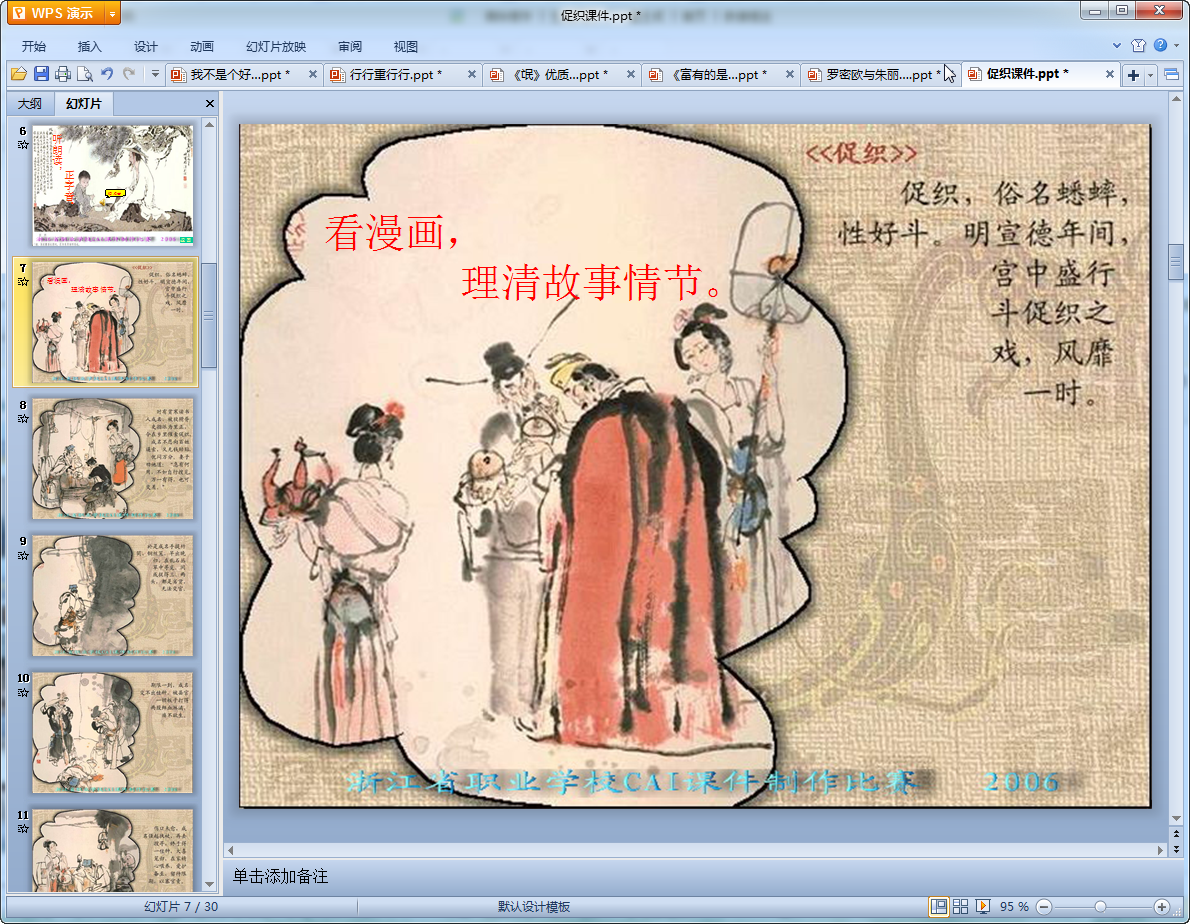1190x924 pixels.
Task: Select slide 10 thumbnail
Action: click(113, 733)
